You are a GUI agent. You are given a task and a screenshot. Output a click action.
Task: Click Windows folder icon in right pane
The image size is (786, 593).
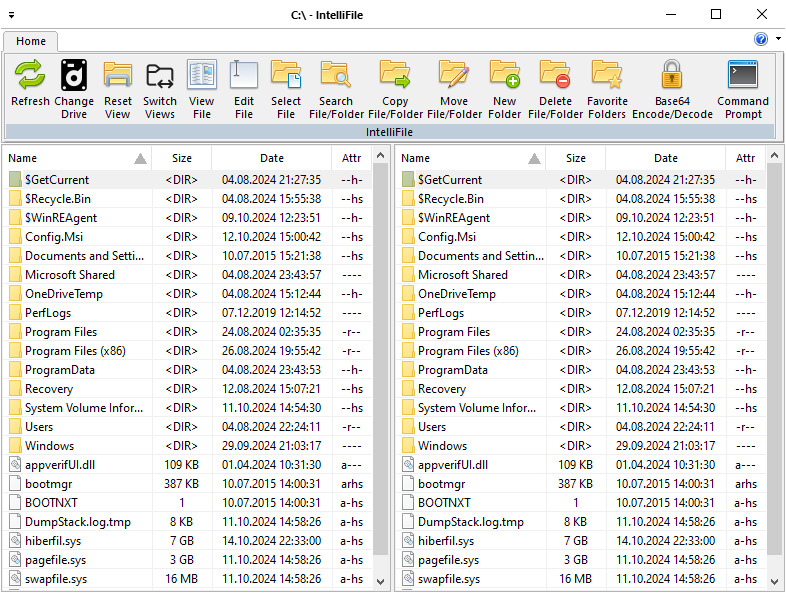coord(408,446)
